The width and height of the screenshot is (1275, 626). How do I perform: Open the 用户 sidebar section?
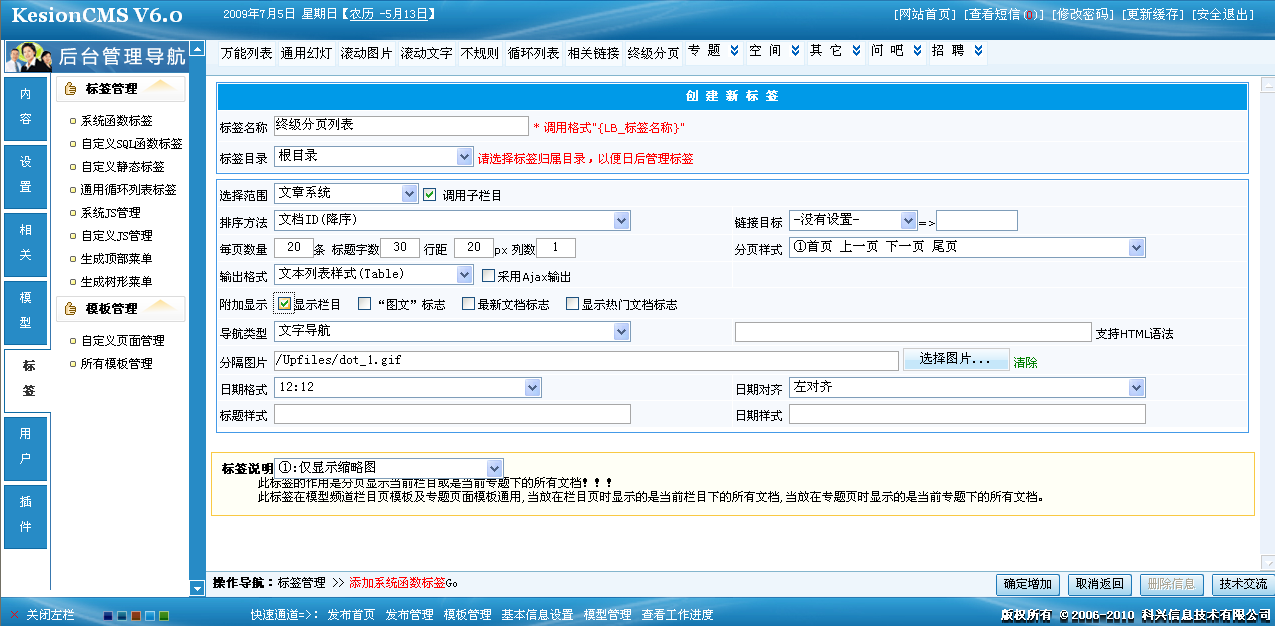click(26, 450)
